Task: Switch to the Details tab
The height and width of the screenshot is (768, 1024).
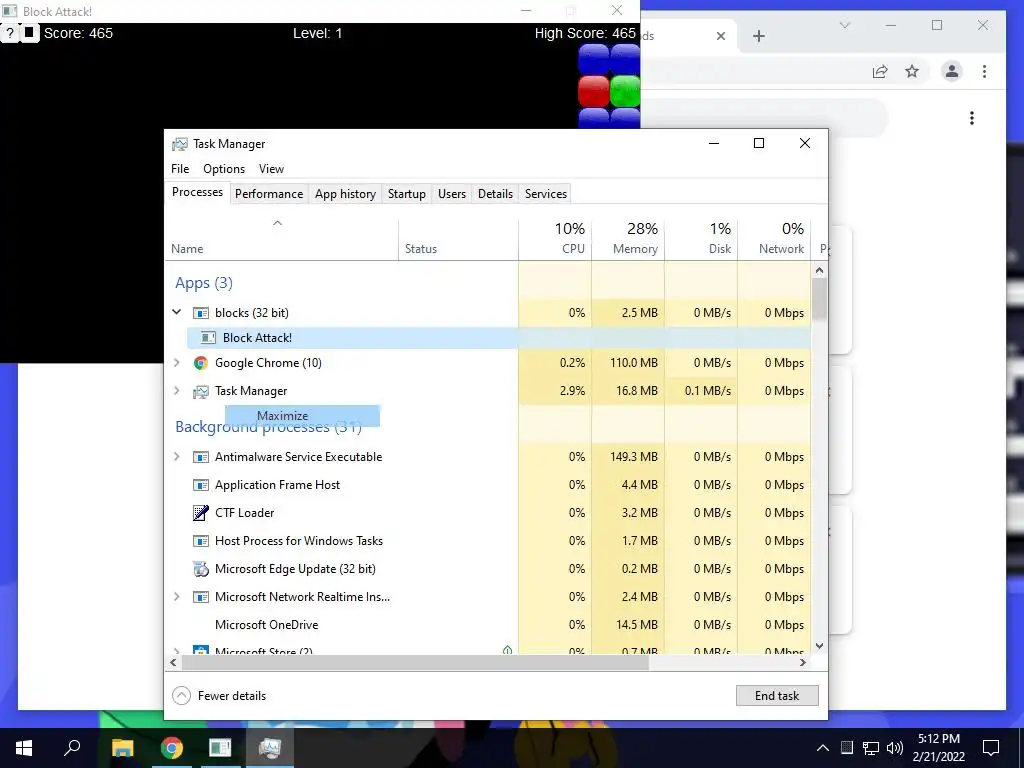Action: (495, 194)
